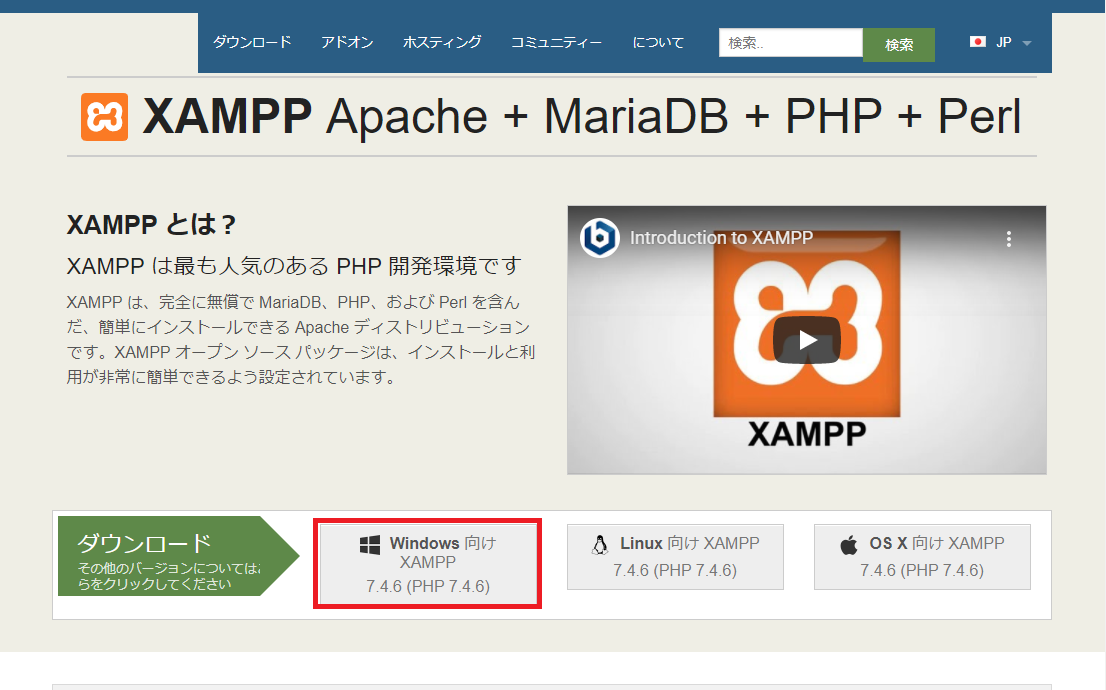
Task: Download Windows 向け XAMPP 7.4.6
Action: point(427,564)
